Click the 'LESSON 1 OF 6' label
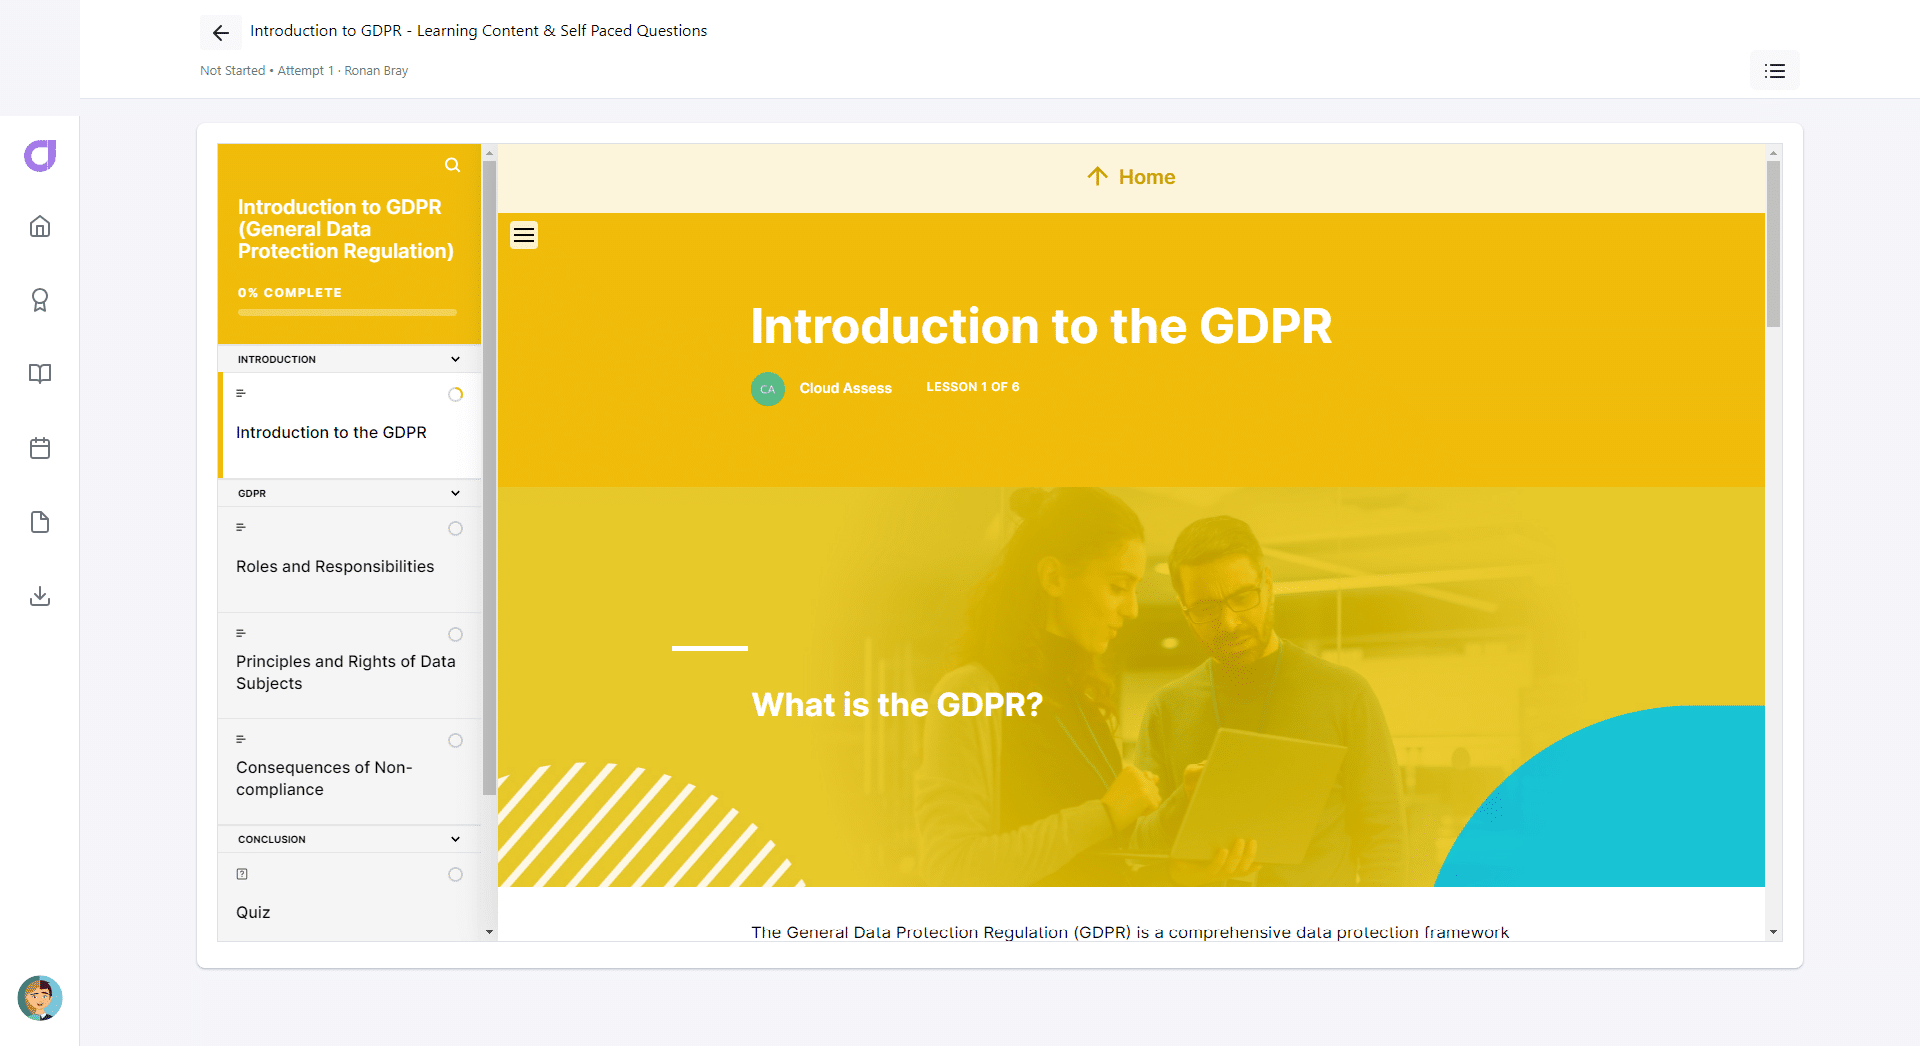The width and height of the screenshot is (1920, 1047). coord(973,387)
